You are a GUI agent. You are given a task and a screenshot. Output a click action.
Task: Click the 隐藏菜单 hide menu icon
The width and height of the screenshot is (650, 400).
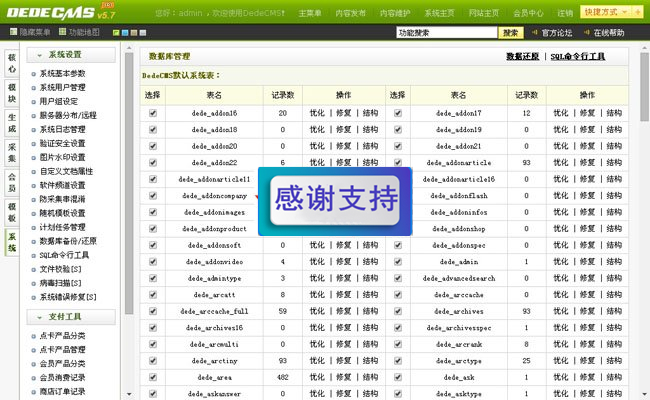(13, 32)
